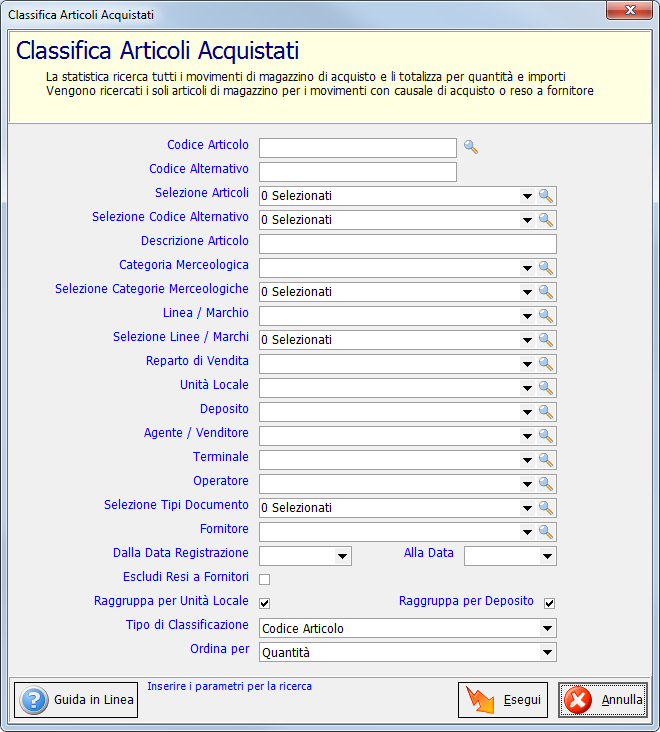
Task: Uncheck Raggruppa per Unità Locale
Action: (265, 603)
